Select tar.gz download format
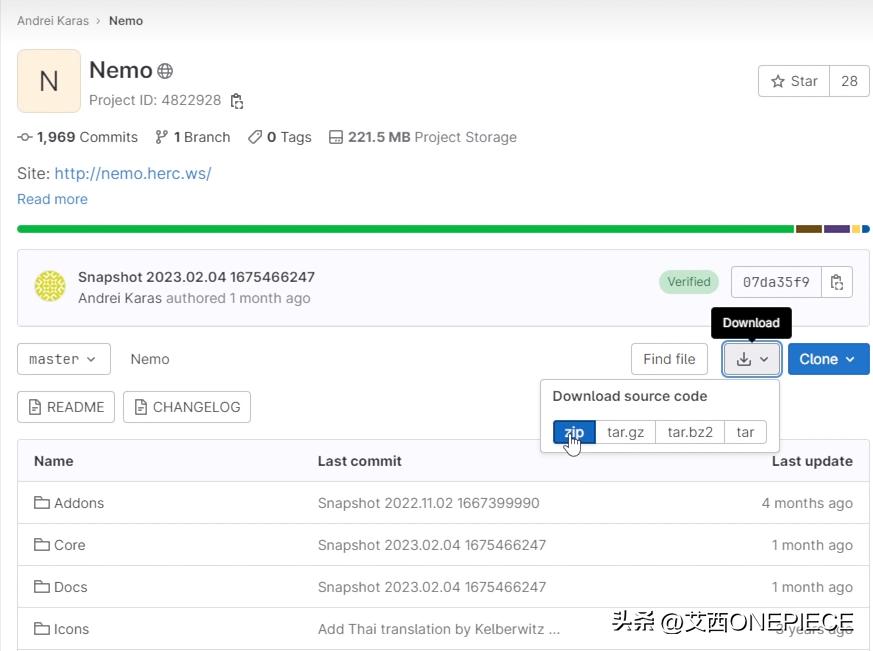This screenshot has height=651, width=873. [x=626, y=432]
